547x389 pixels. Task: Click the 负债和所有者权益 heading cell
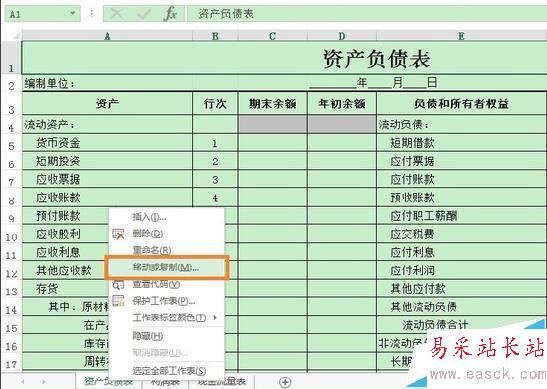pos(462,104)
